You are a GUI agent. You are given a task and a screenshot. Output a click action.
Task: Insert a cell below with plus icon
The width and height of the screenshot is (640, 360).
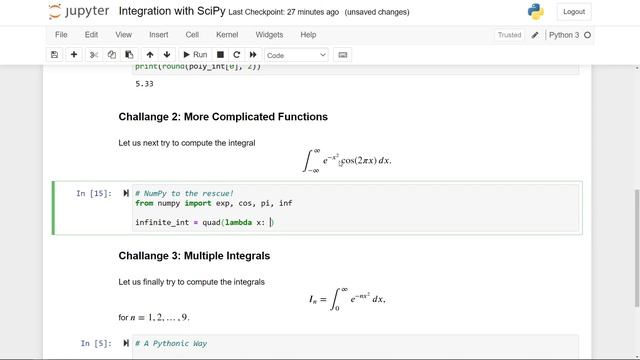coord(74,55)
